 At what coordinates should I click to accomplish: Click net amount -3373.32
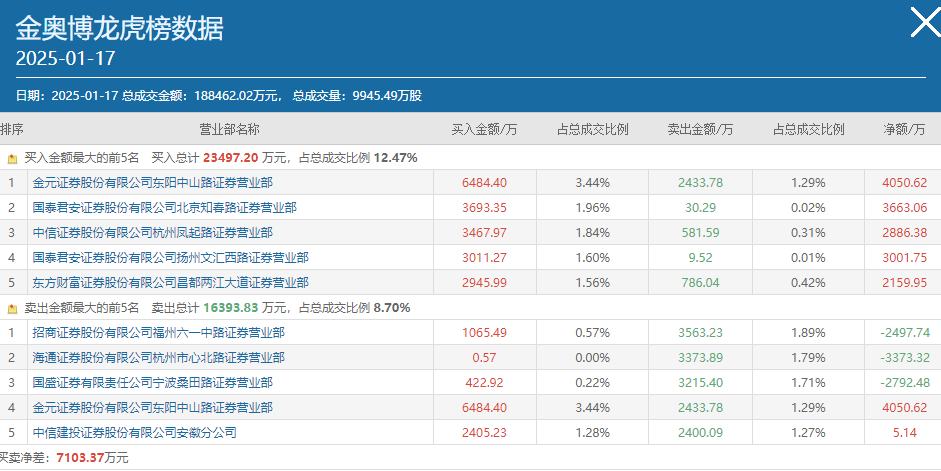pyautogui.click(x=905, y=358)
